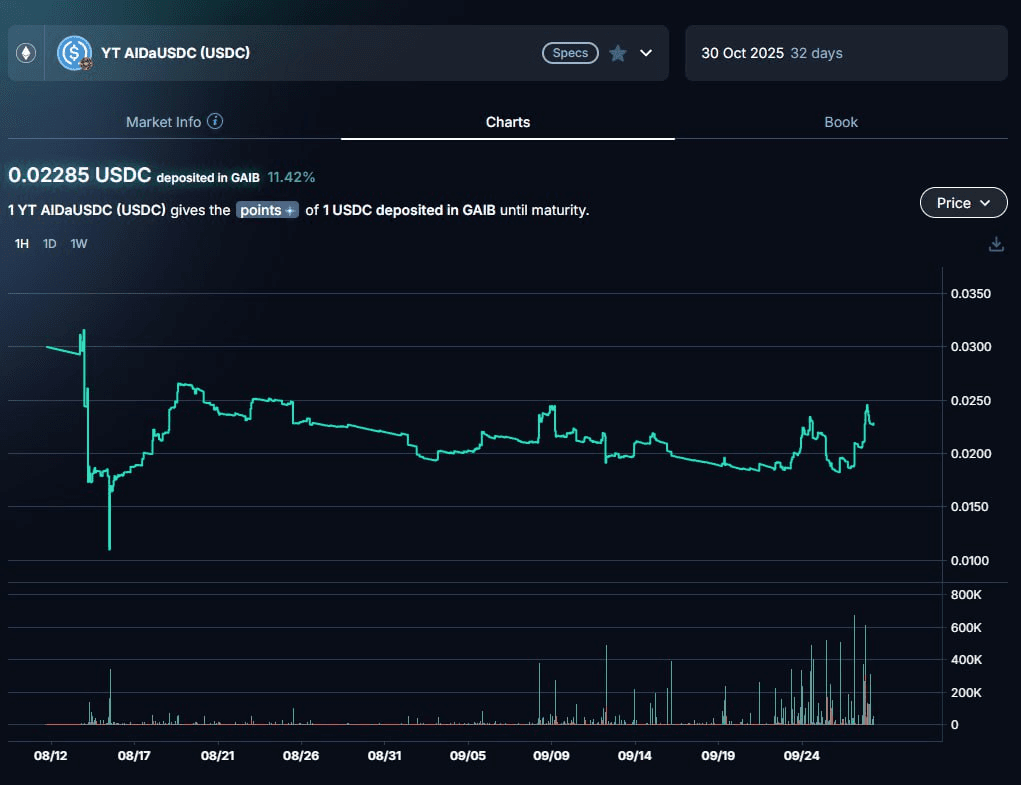Click the 30 Oct 2025 maturity date
Image resolution: width=1021 pixels, height=785 pixels.
tap(742, 53)
